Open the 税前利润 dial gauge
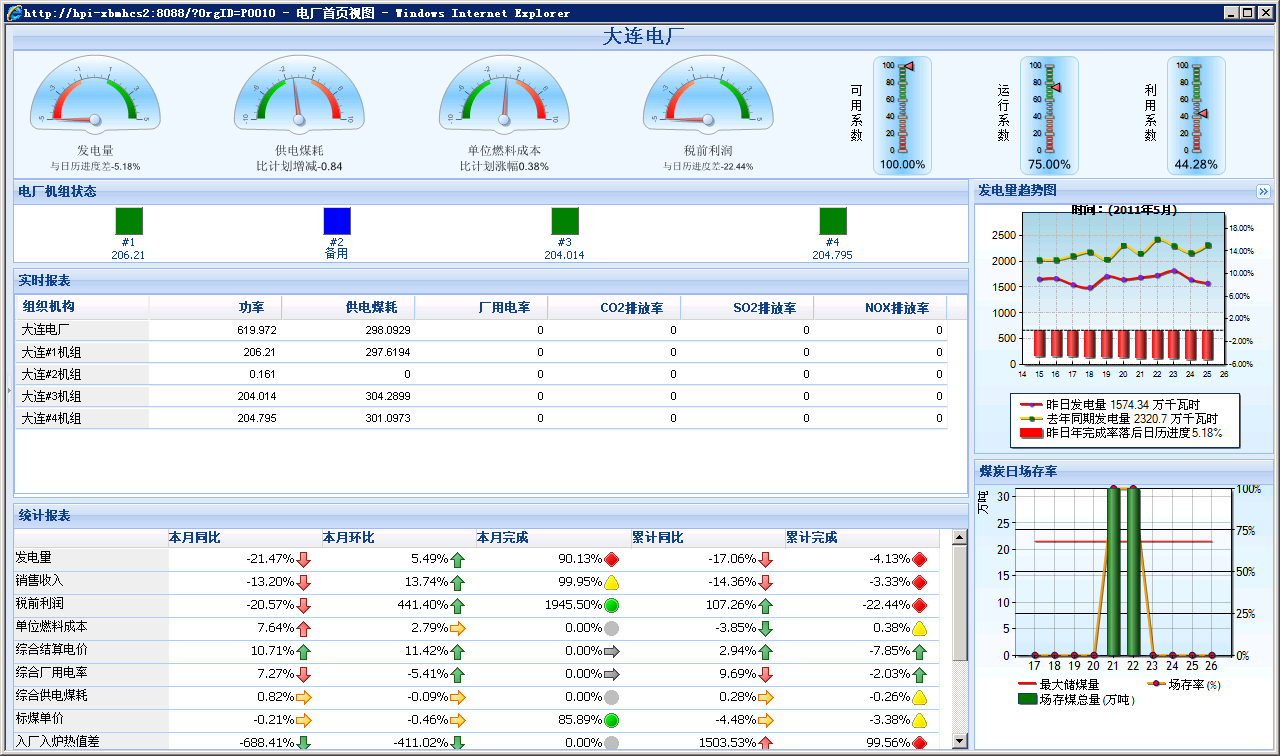The image size is (1280, 756). (708, 93)
